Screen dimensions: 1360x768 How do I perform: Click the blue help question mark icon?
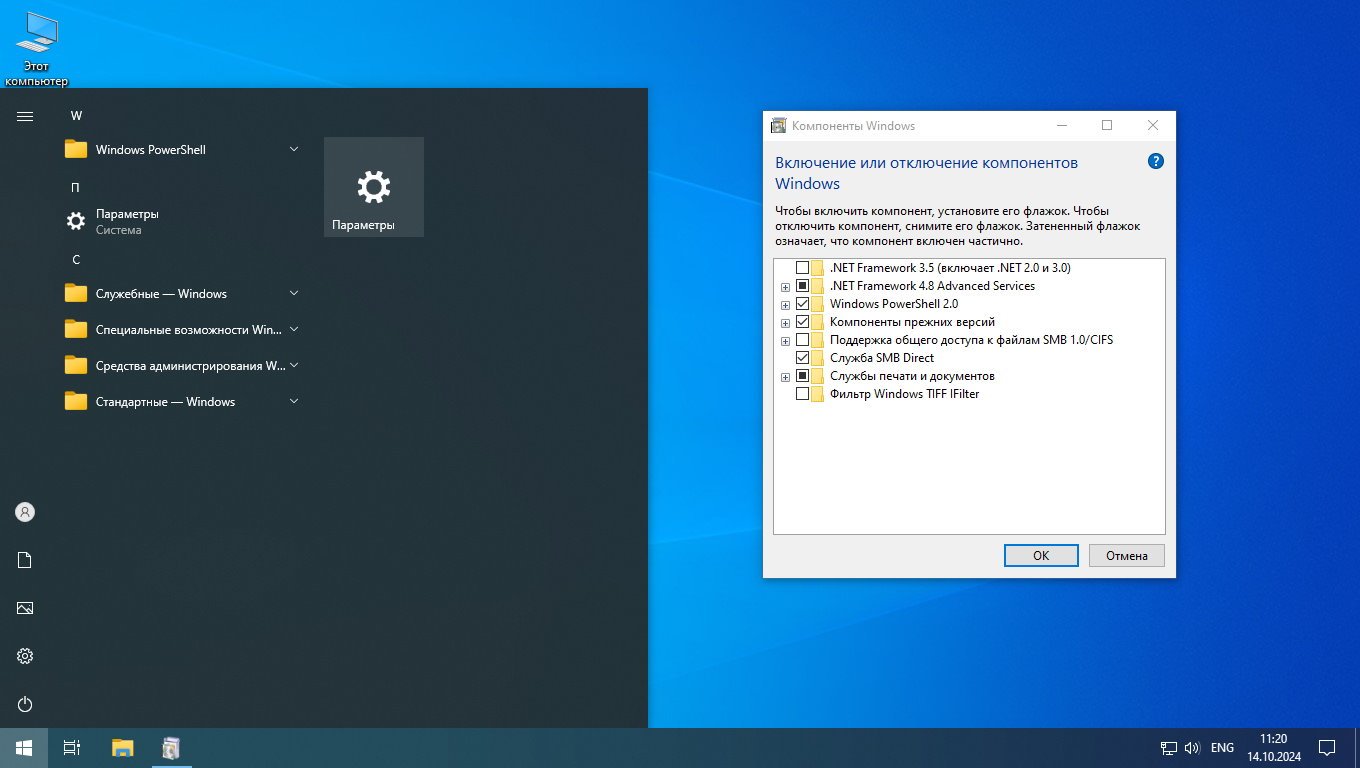click(x=1156, y=161)
